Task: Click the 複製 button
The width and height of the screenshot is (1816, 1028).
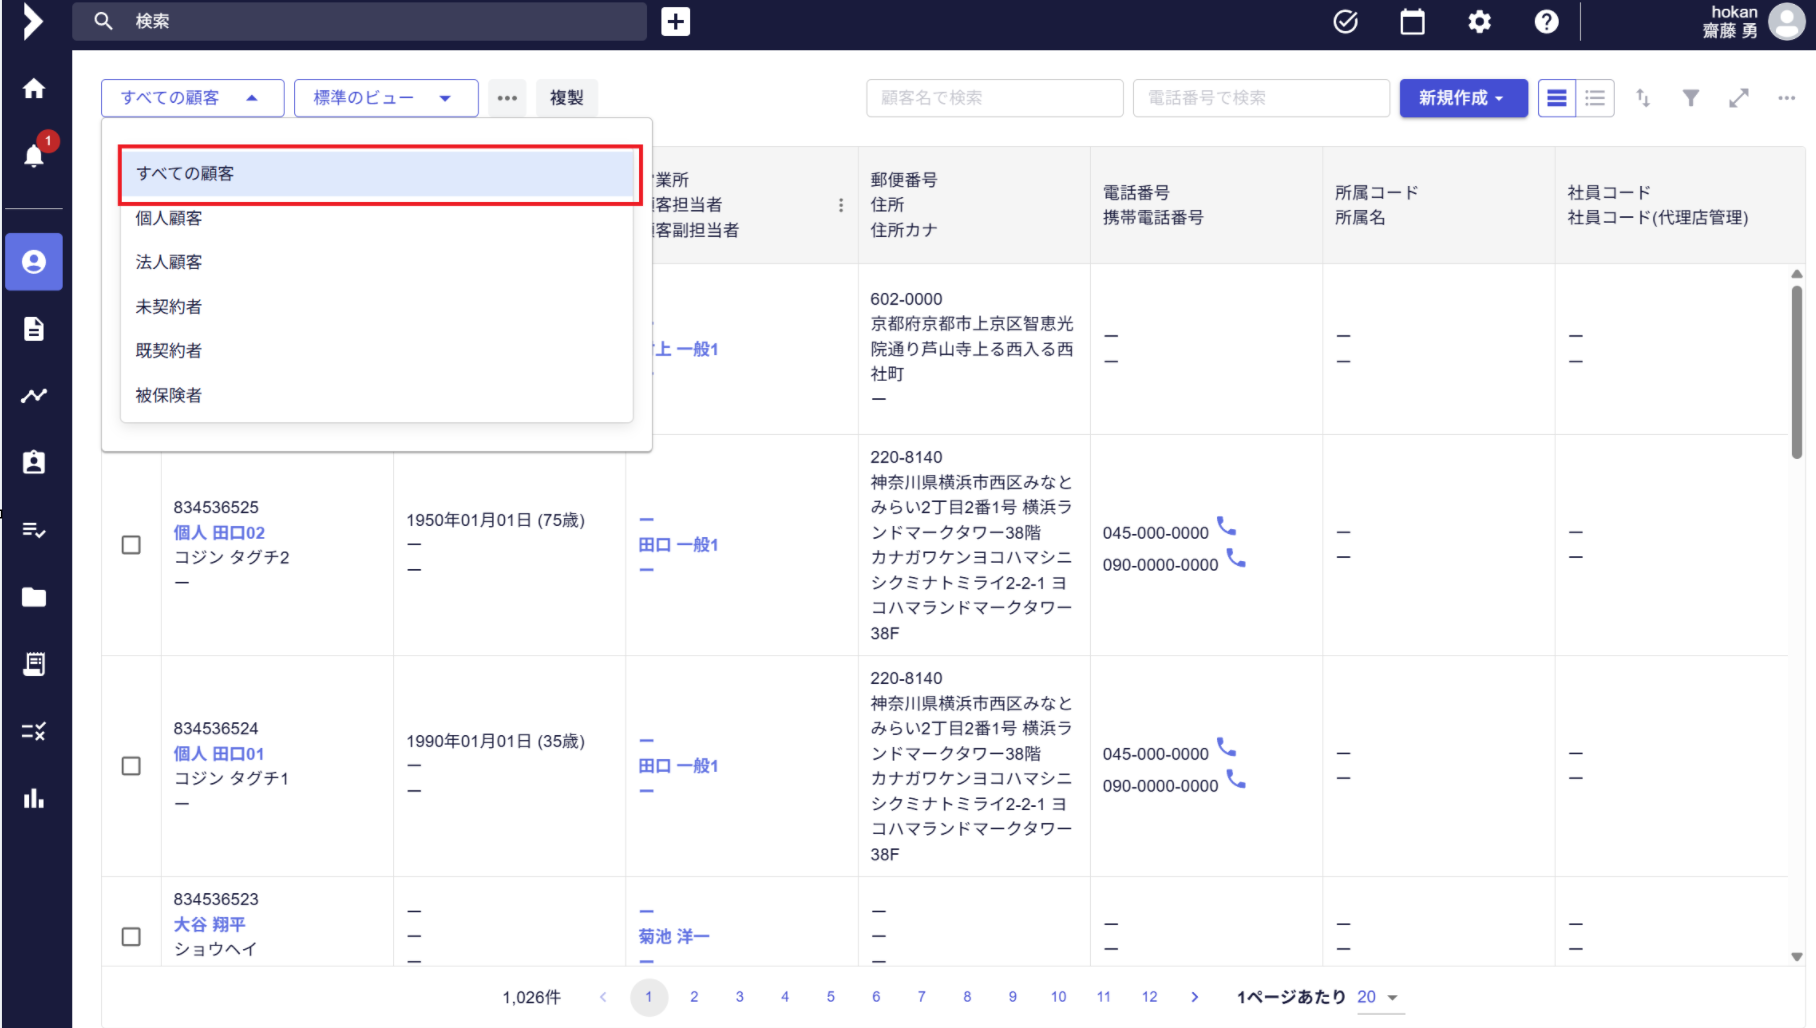Action: point(566,98)
